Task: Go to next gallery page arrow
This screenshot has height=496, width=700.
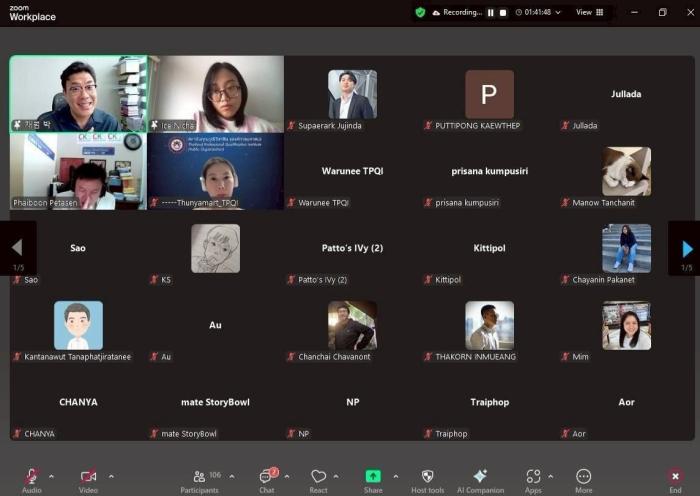Action: point(688,249)
